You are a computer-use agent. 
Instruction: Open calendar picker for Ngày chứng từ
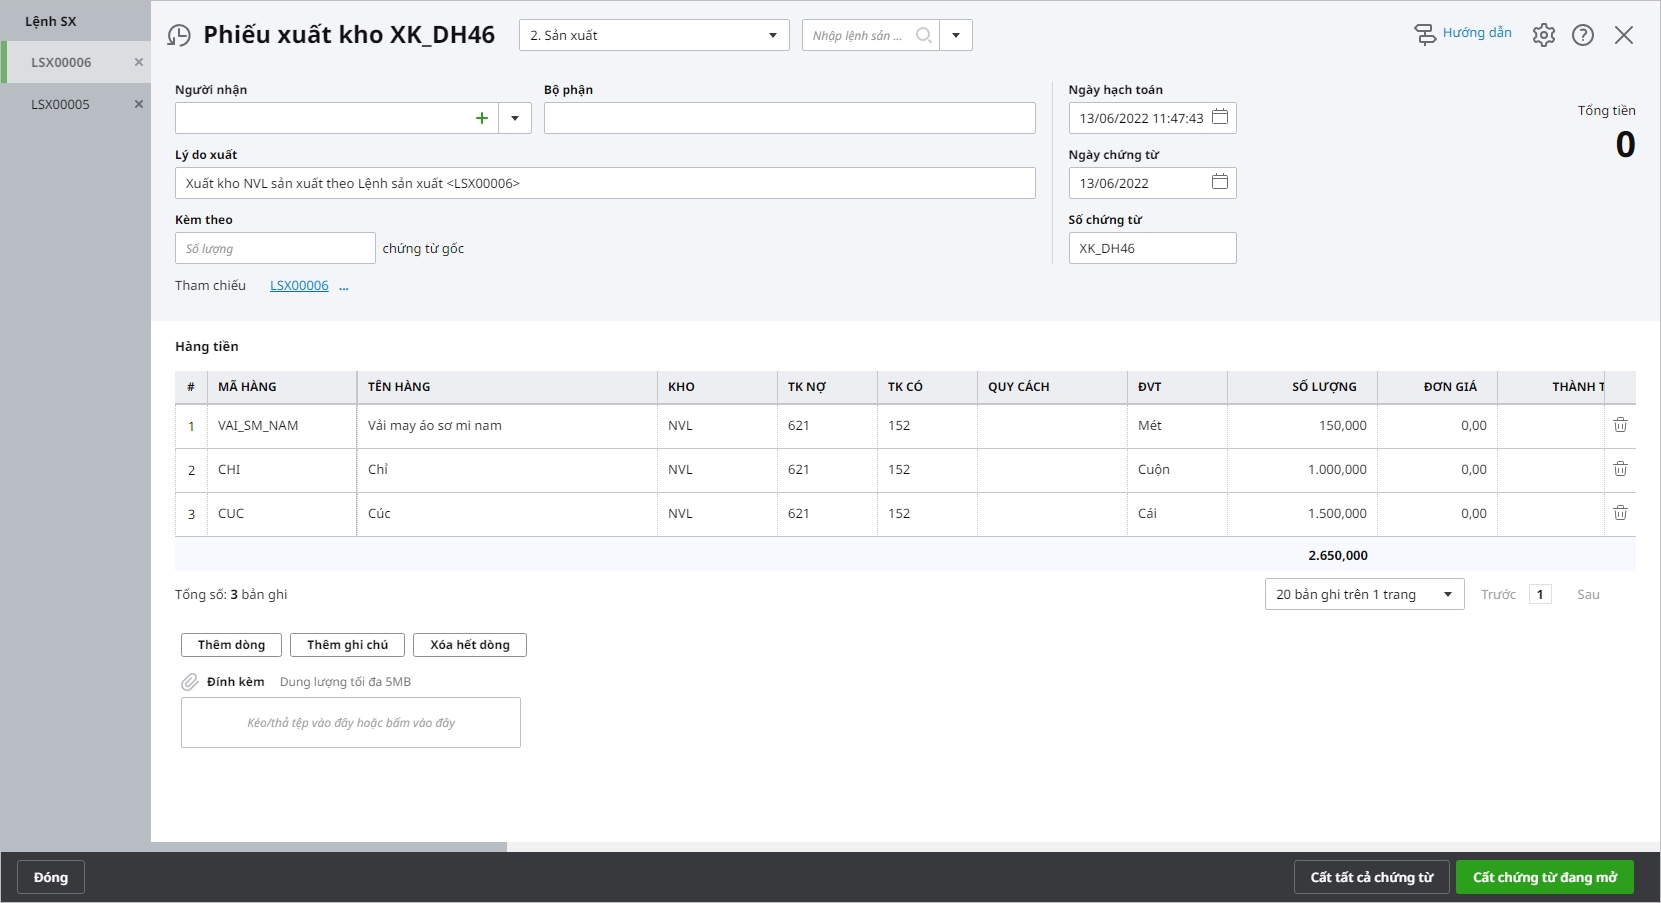1219,182
